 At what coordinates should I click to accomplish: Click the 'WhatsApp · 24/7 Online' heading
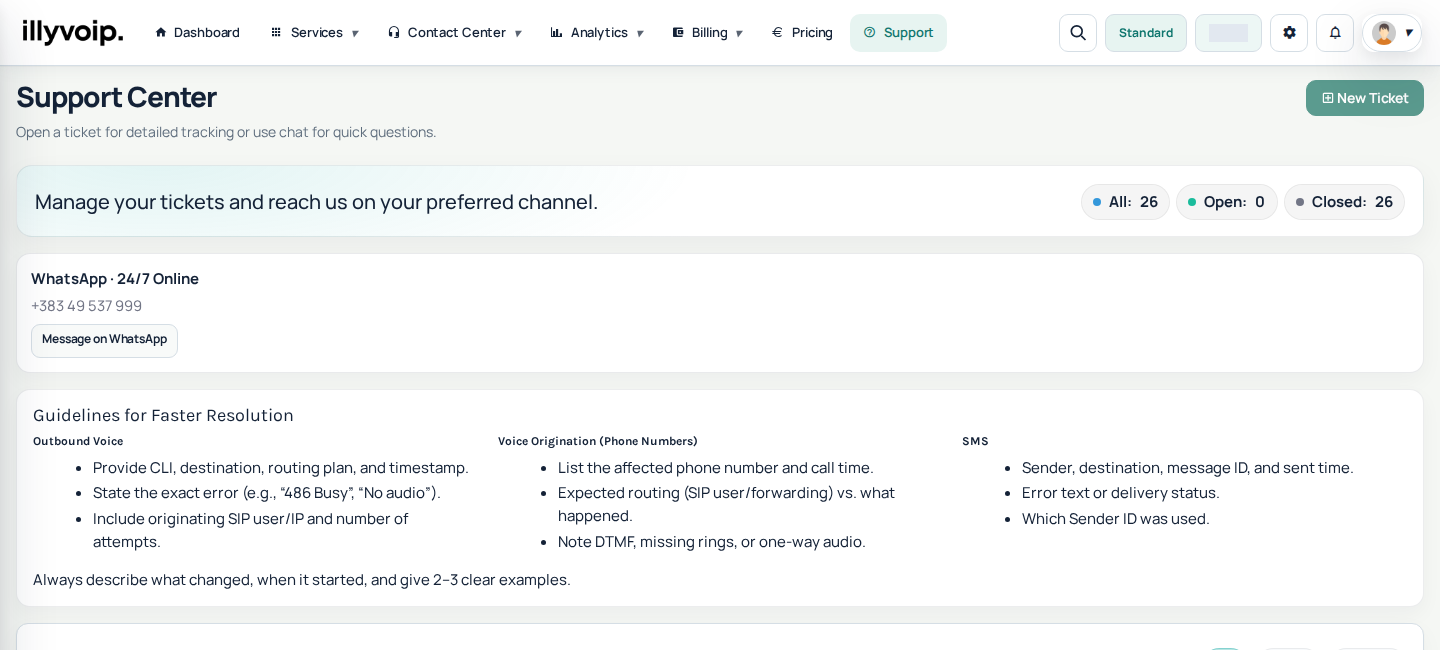[115, 279]
